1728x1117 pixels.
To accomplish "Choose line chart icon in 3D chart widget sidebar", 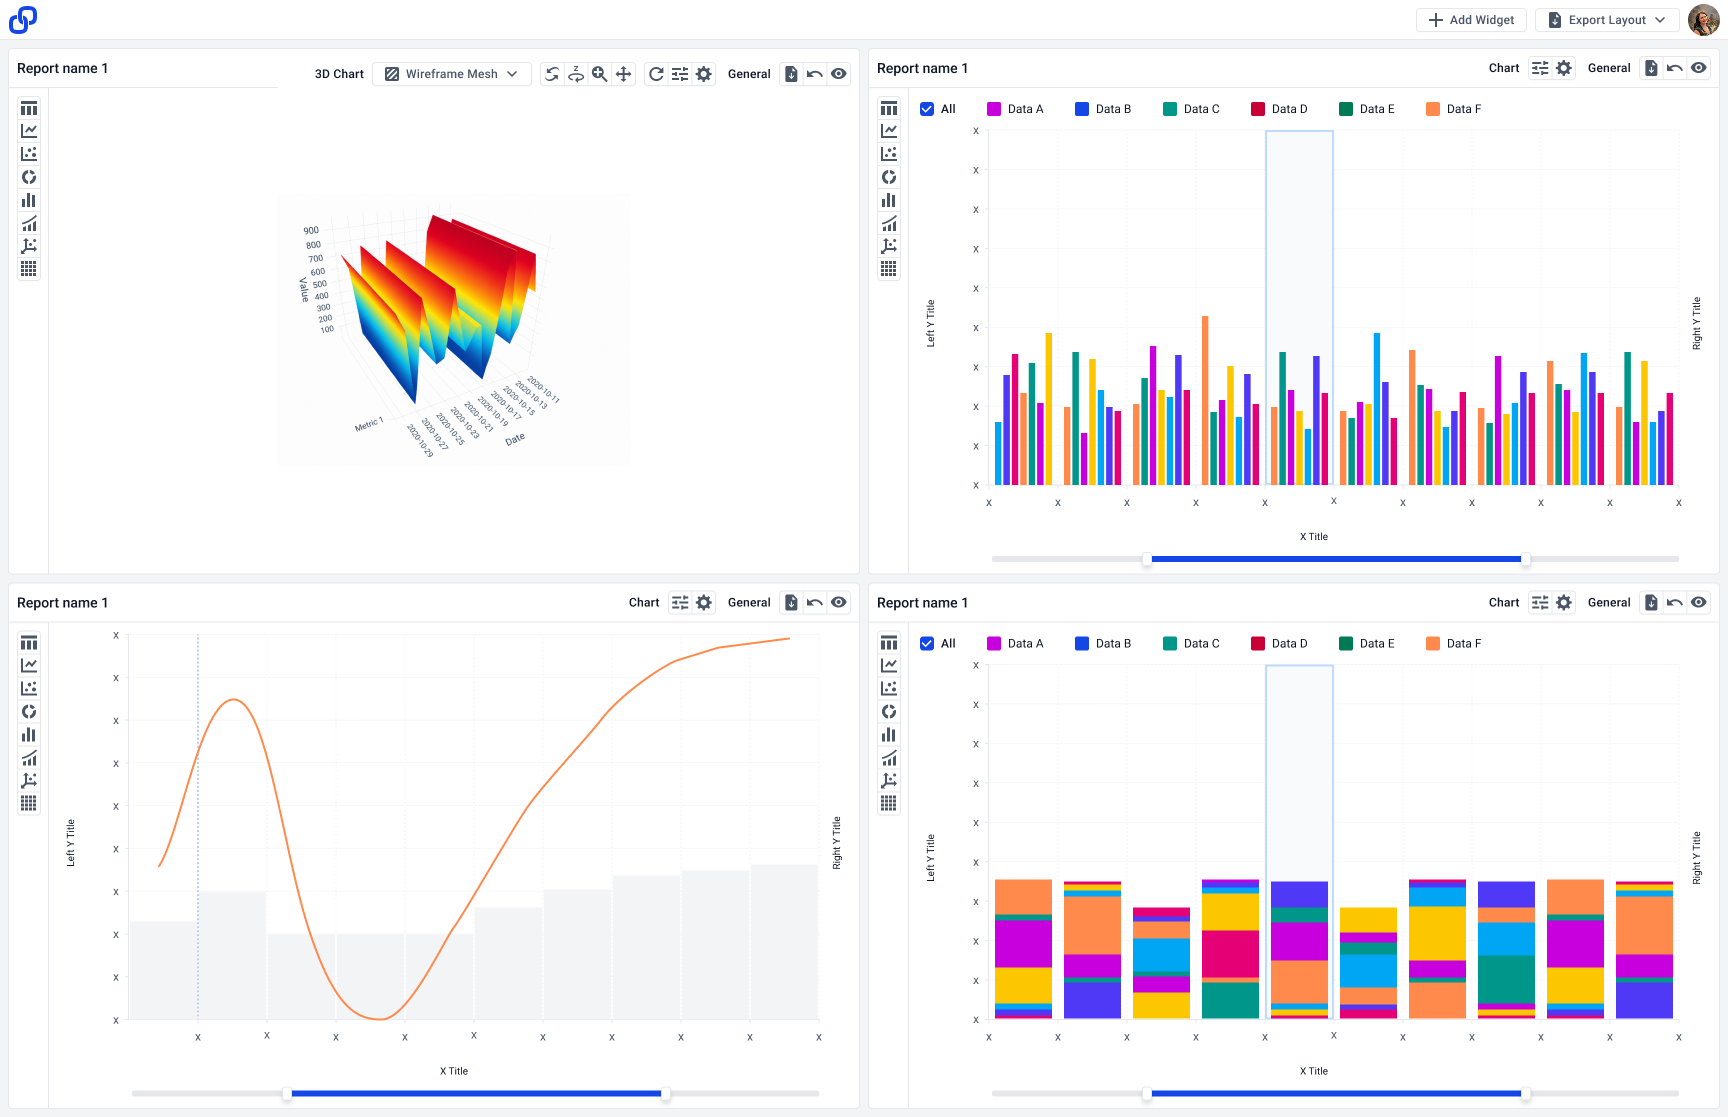I will tap(29, 131).
